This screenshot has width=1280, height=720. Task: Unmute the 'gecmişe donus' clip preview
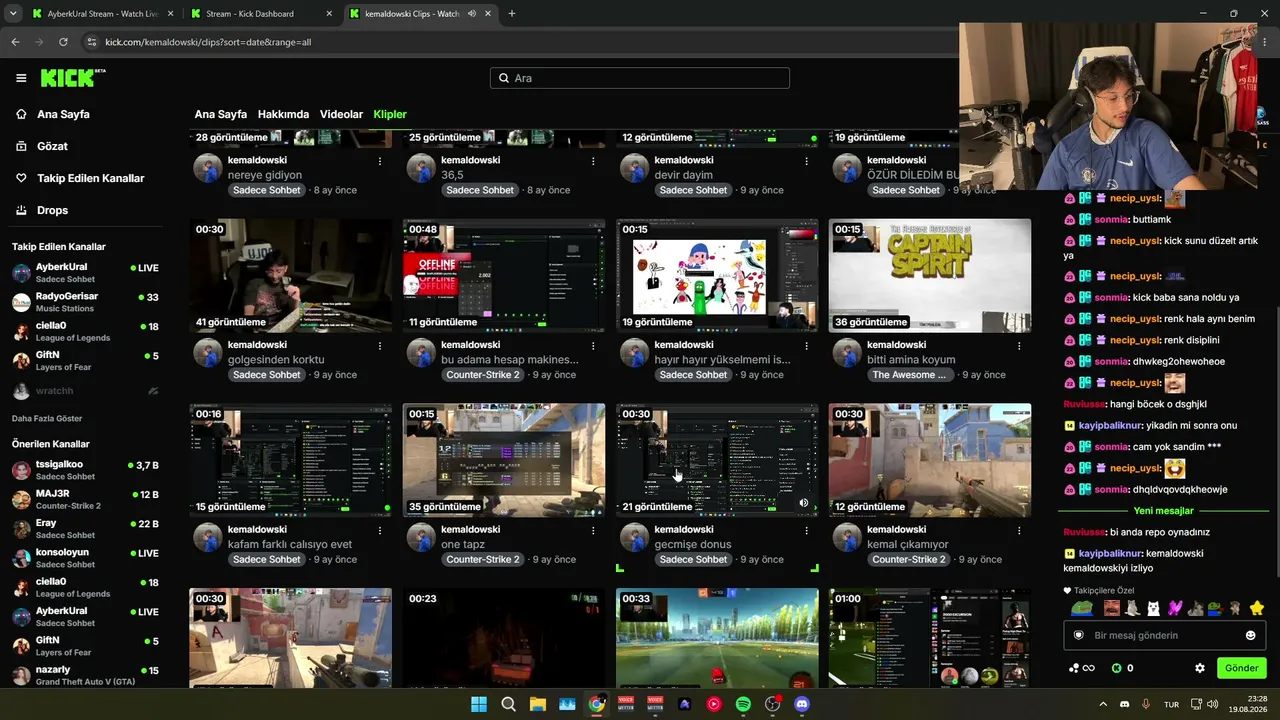coord(804,503)
